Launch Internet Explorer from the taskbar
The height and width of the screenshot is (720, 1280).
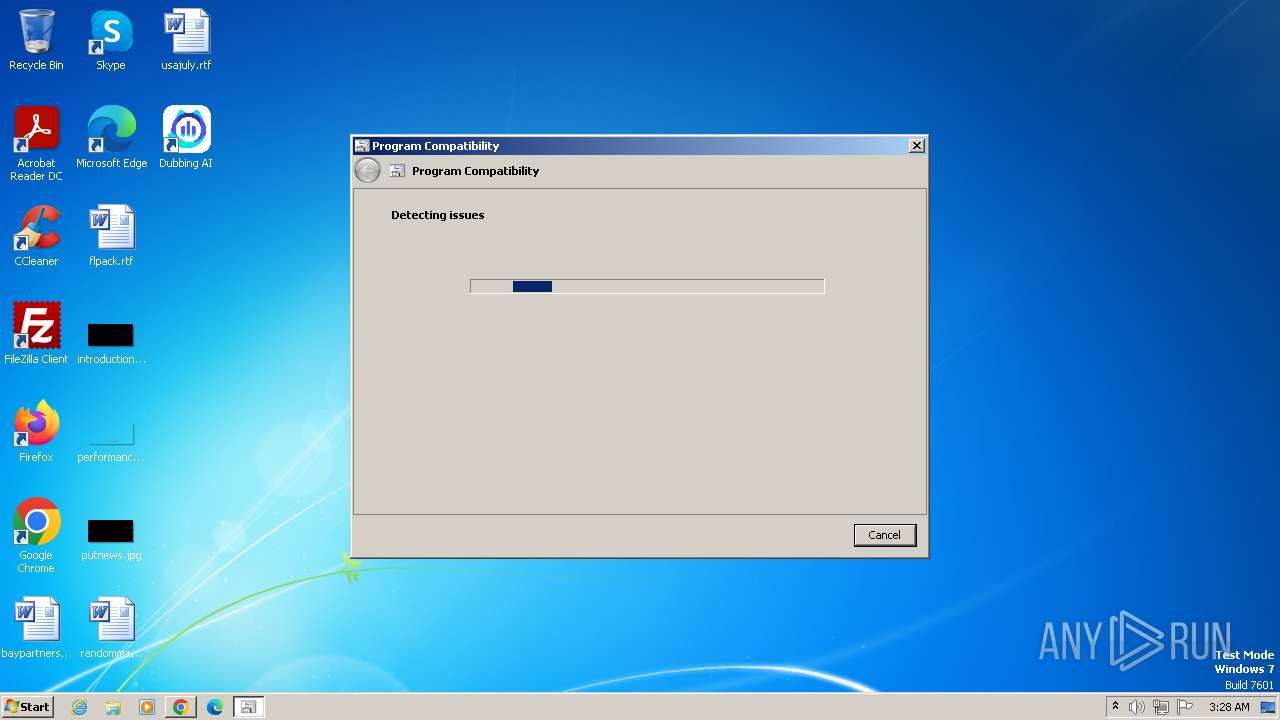80,707
